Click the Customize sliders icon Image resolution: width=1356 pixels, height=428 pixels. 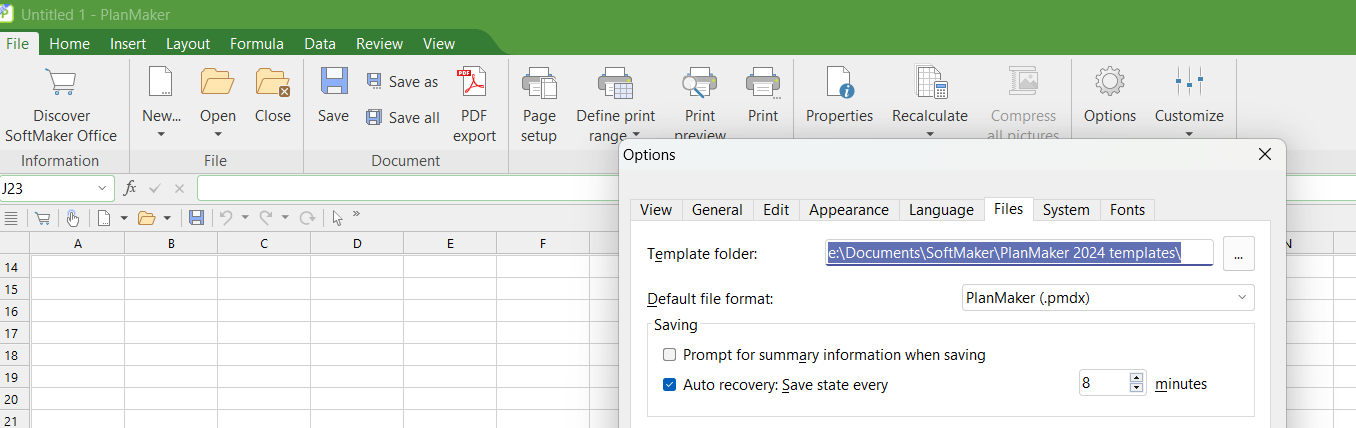[1189, 82]
